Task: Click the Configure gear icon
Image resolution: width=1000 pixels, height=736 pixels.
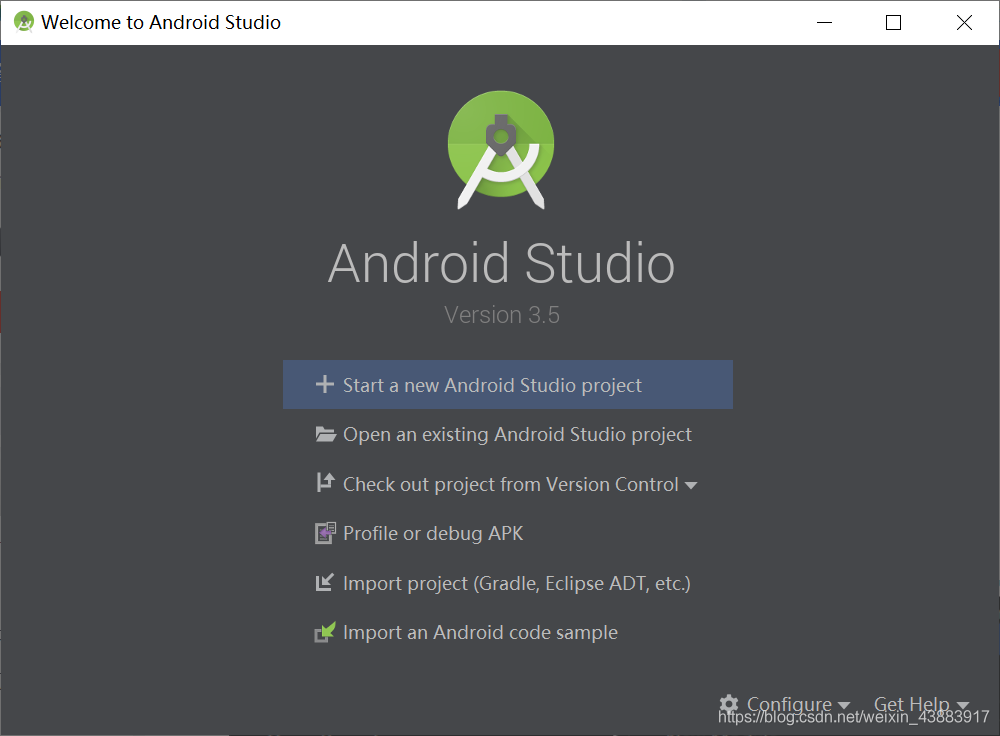Action: [729, 704]
